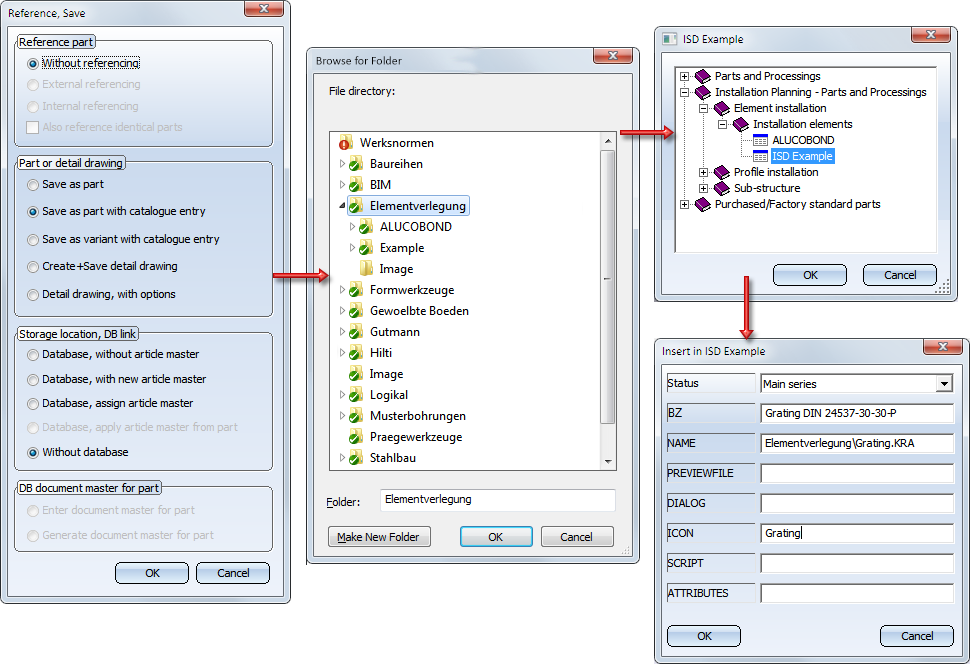The height and width of the screenshot is (664, 970).
Task: Select the Image subfolder under Elementverlegung
Action: click(x=396, y=269)
